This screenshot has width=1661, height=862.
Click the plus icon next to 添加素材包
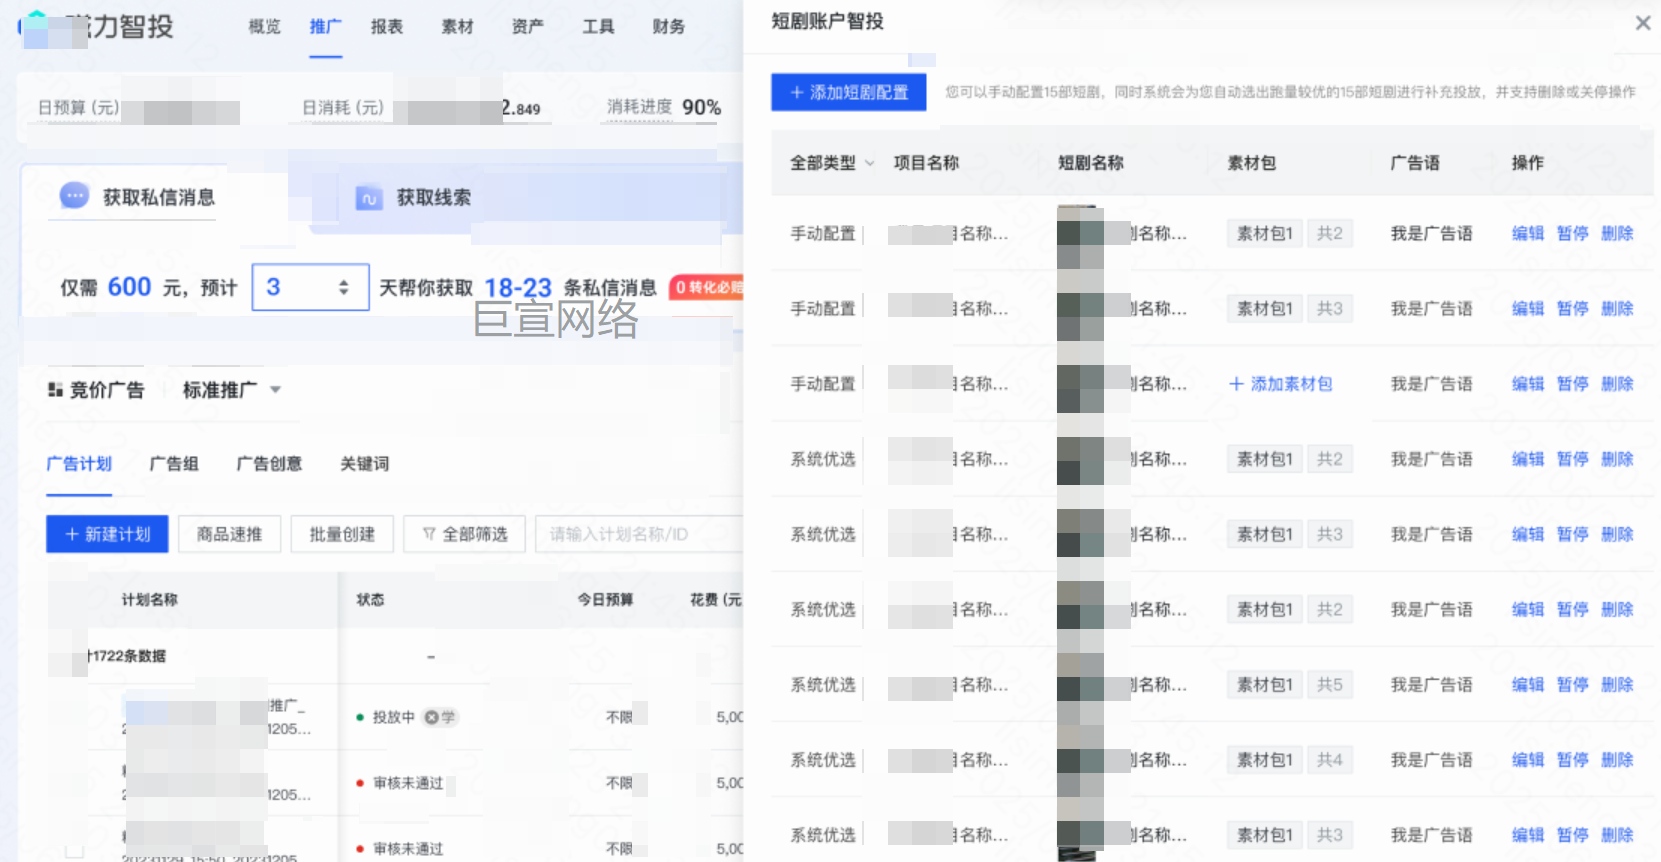pyautogui.click(x=1236, y=384)
